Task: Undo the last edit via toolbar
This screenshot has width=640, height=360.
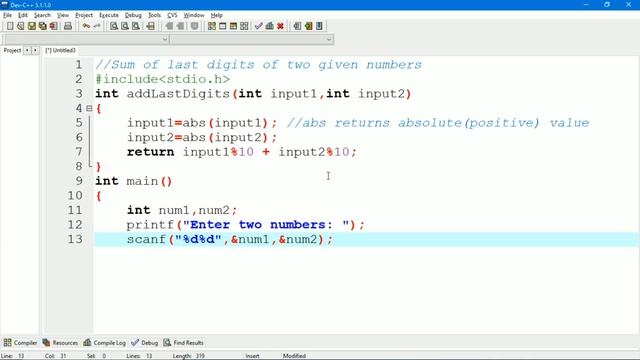Action: tap(86, 26)
